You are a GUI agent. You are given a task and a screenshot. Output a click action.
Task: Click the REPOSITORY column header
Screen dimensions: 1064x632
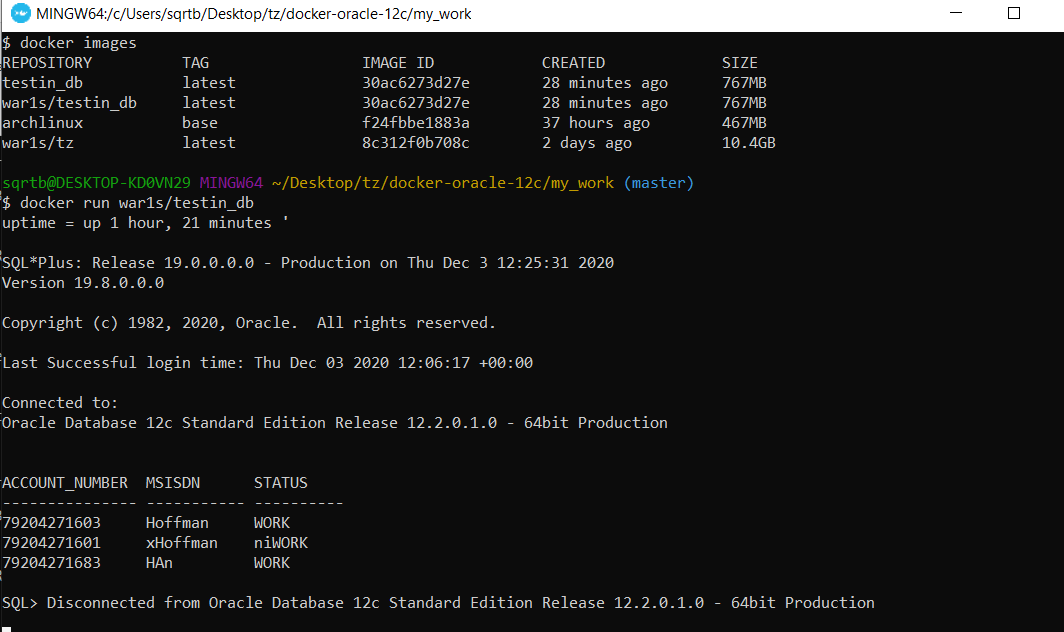(47, 62)
